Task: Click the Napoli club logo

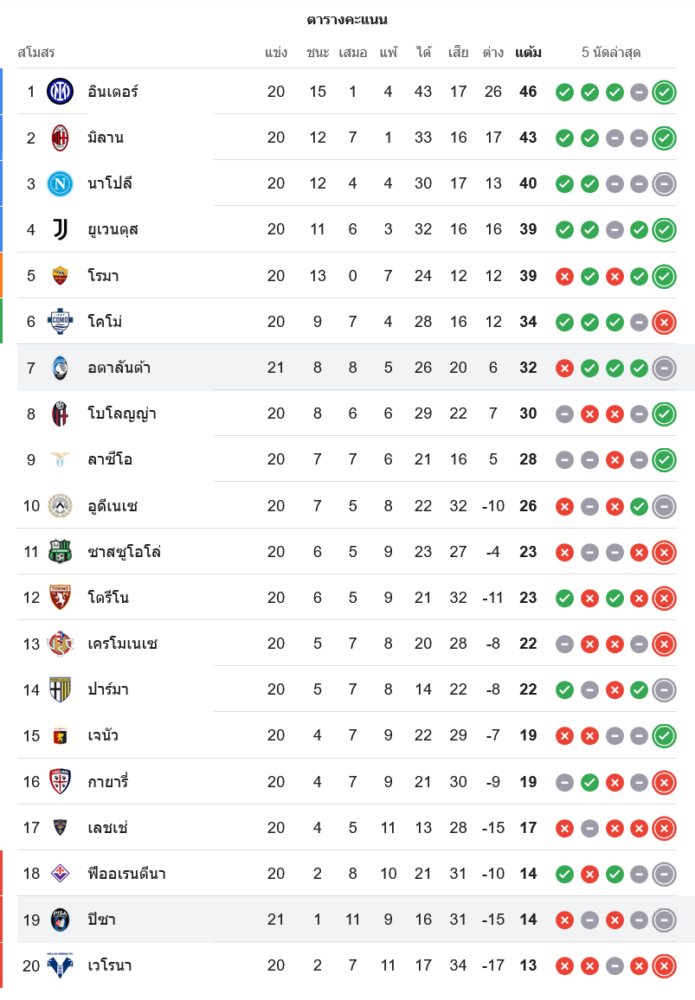Action: (x=60, y=184)
